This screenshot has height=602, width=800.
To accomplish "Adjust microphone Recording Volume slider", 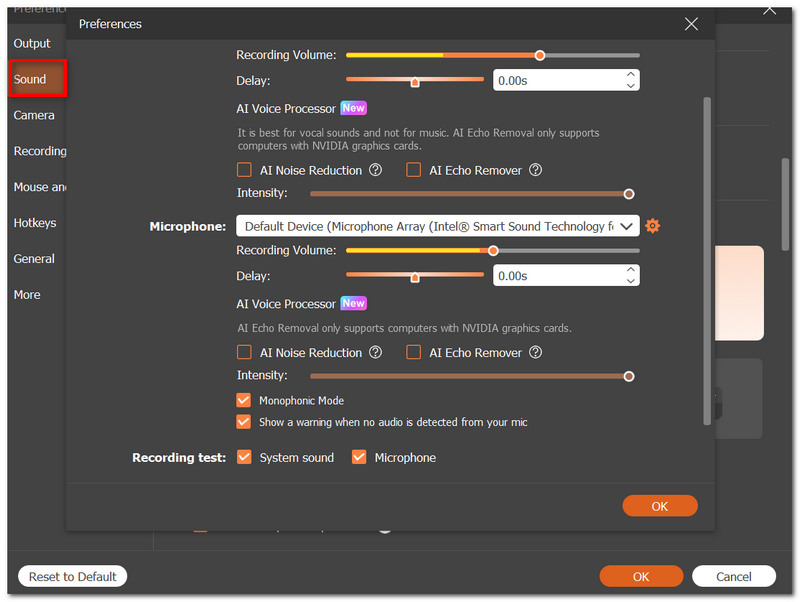I will (493, 250).
